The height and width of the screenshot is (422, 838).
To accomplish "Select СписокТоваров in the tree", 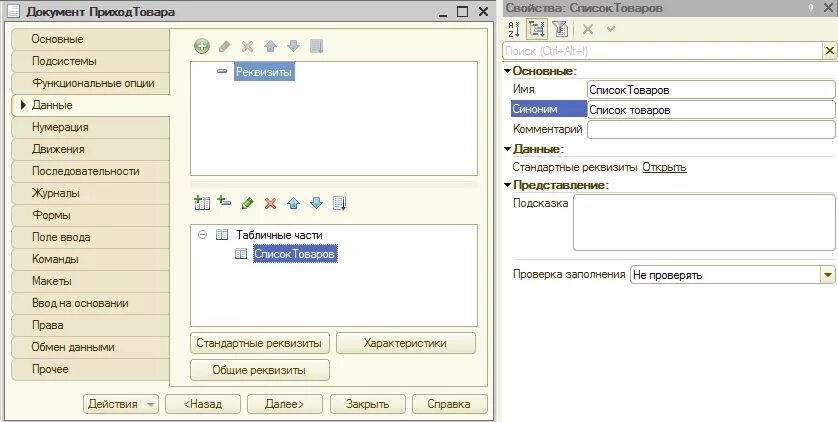I will [294, 254].
